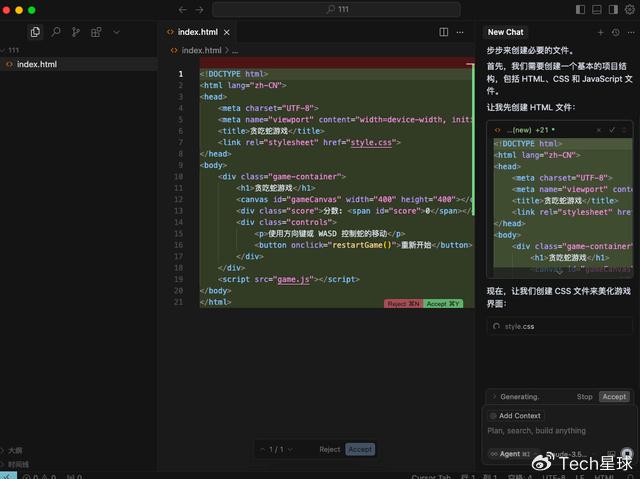The image size is (640, 479).
Task: Accept the inline diff with Accept ⌘Y
Action: click(443, 304)
